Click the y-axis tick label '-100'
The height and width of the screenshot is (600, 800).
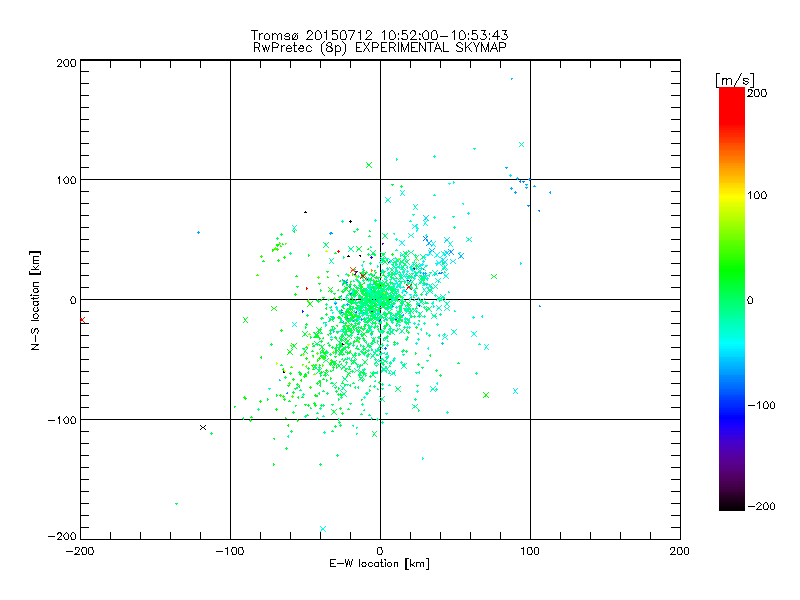62,420
